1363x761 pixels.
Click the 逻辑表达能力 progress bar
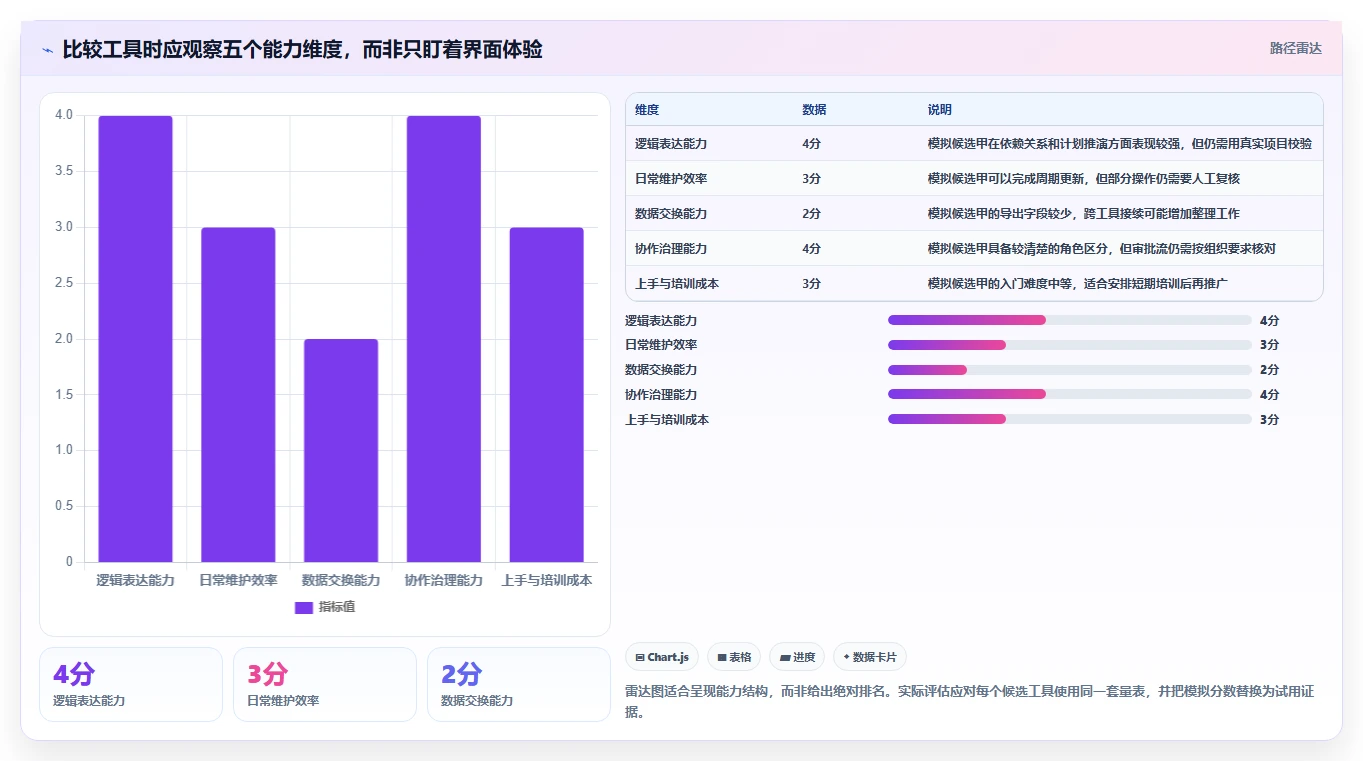pyautogui.click(x=1070, y=320)
